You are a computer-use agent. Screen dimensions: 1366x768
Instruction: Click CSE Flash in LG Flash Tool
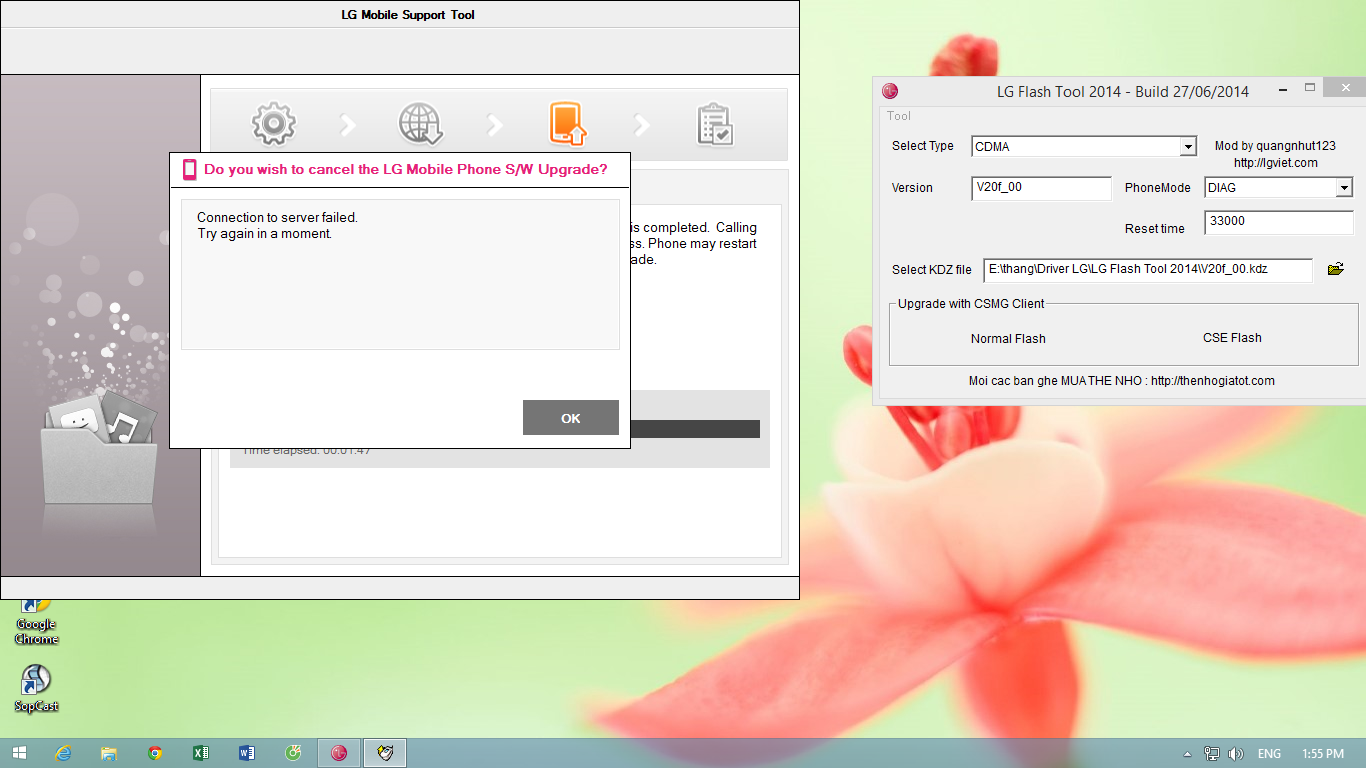(x=1232, y=338)
